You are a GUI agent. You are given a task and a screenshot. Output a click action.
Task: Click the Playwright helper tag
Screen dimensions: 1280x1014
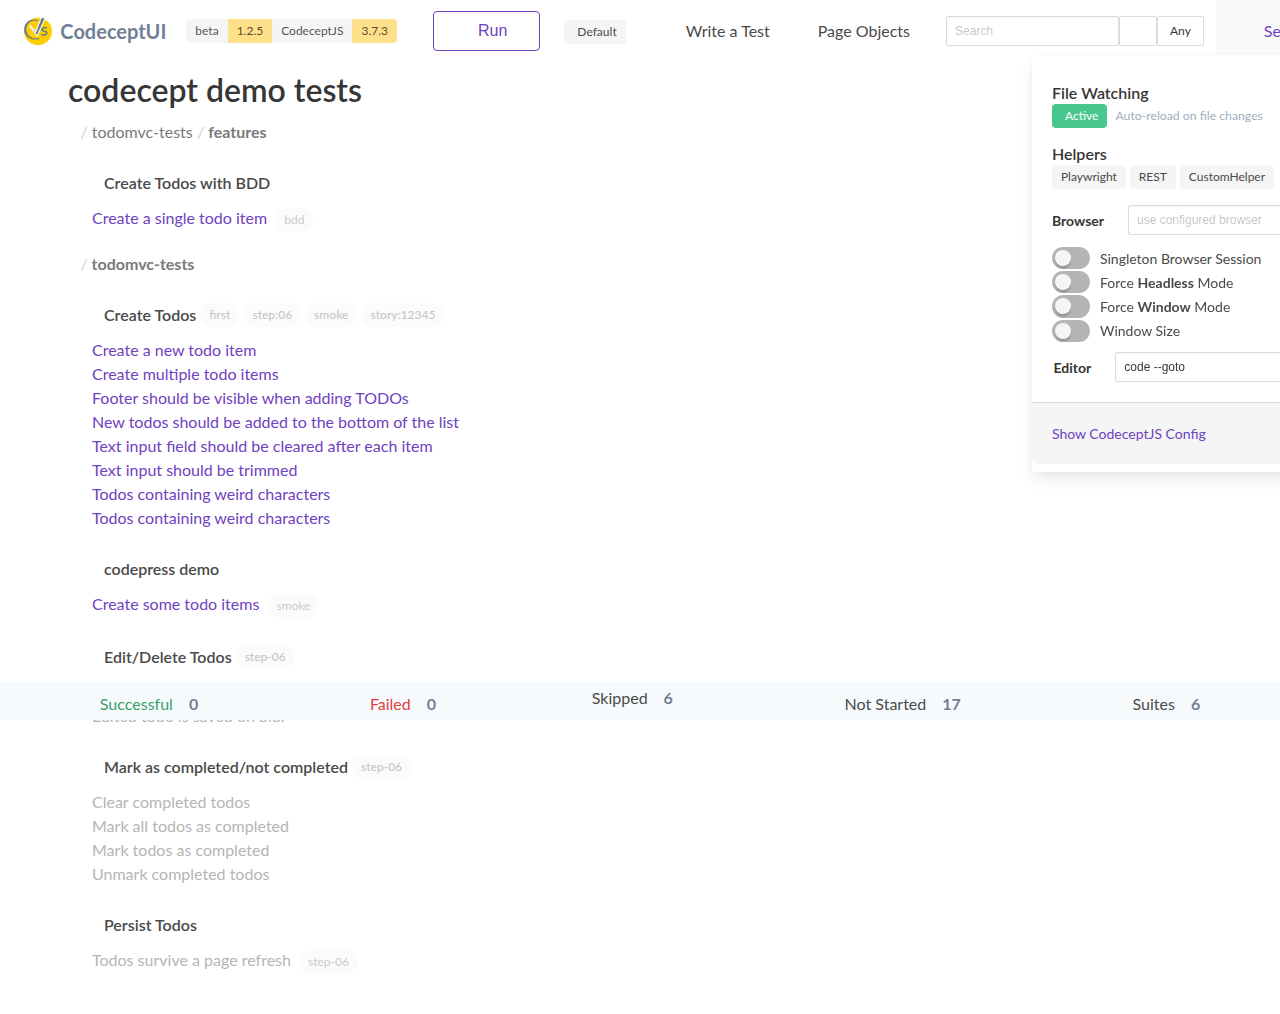click(x=1088, y=177)
